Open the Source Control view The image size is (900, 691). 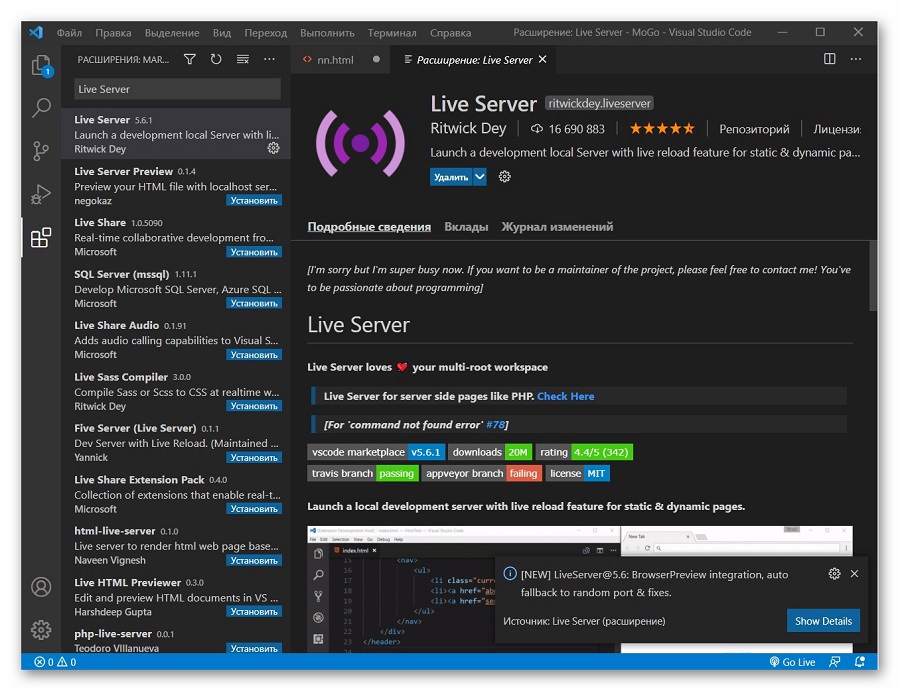pyautogui.click(x=41, y=151)
